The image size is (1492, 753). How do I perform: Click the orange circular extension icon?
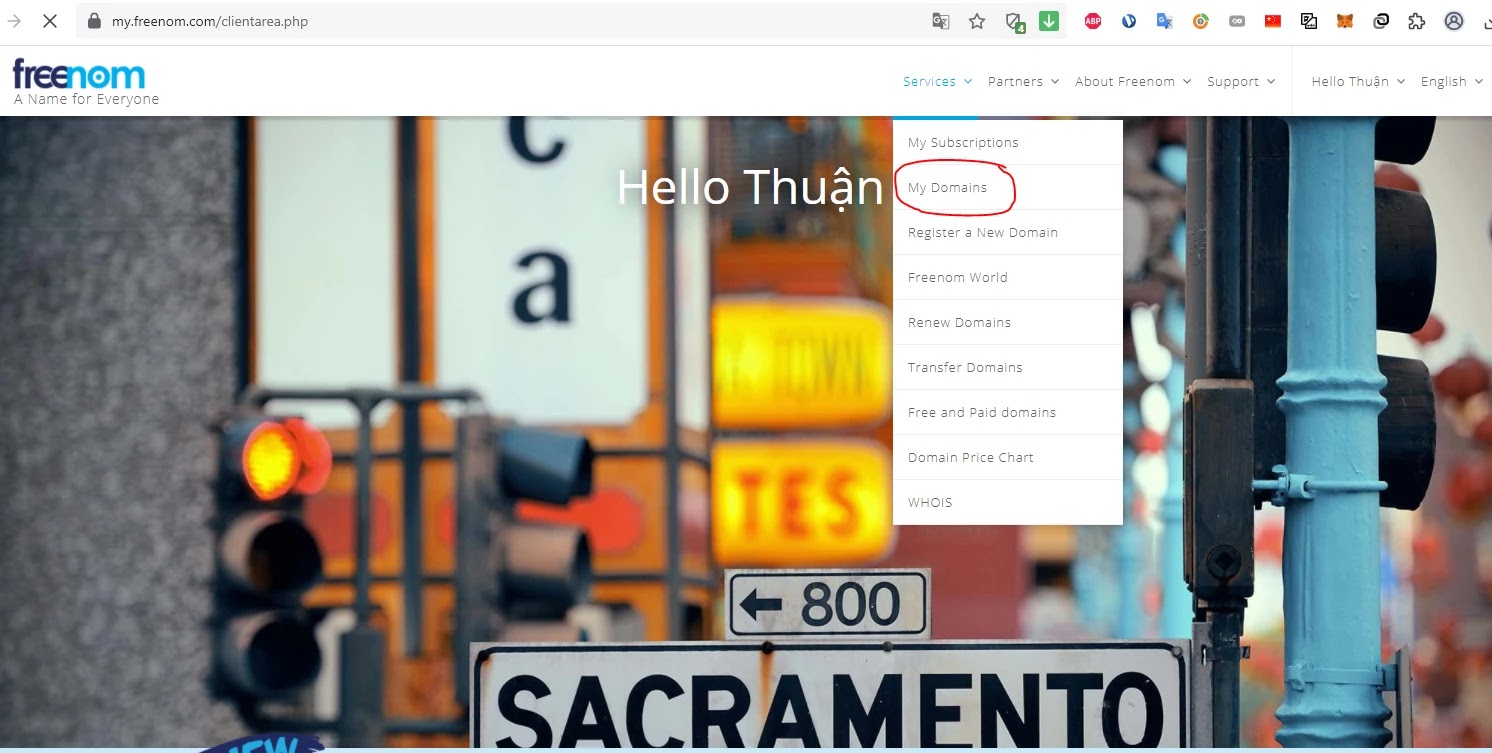[1201, 21]
